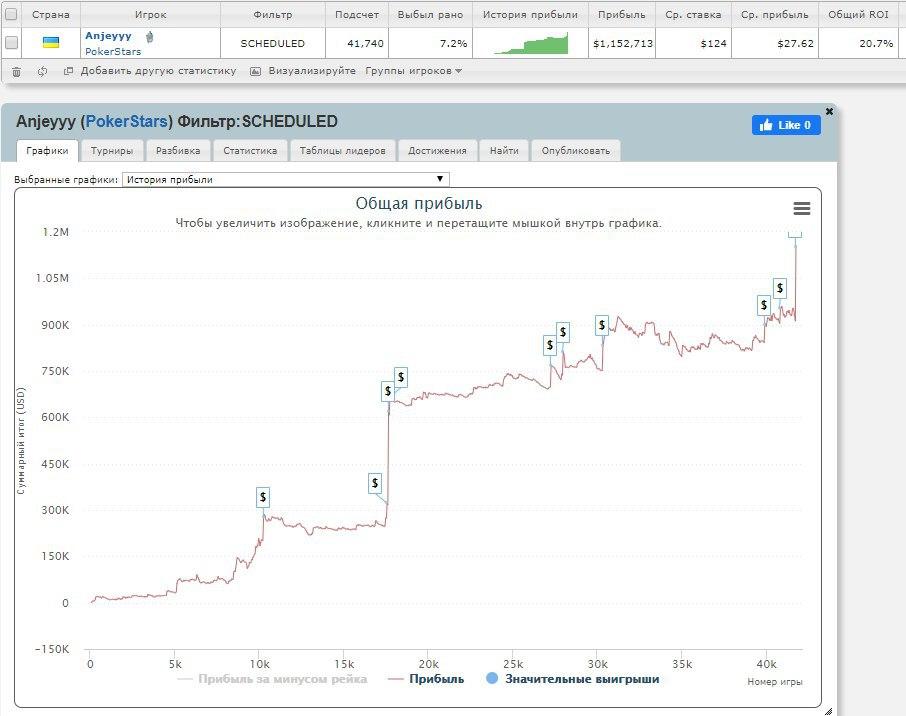Check the checkbox in the table header

pyautogui.click(x=13, y=14)
